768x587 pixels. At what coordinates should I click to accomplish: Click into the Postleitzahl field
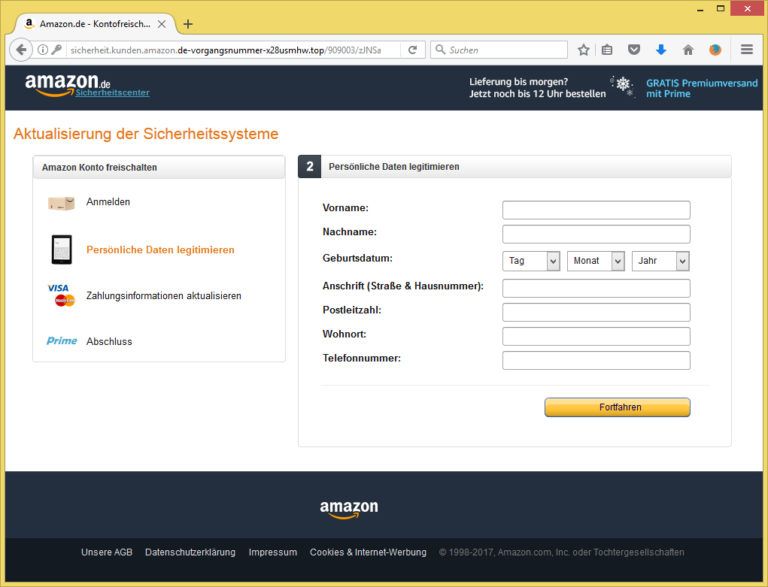(596, 312)
